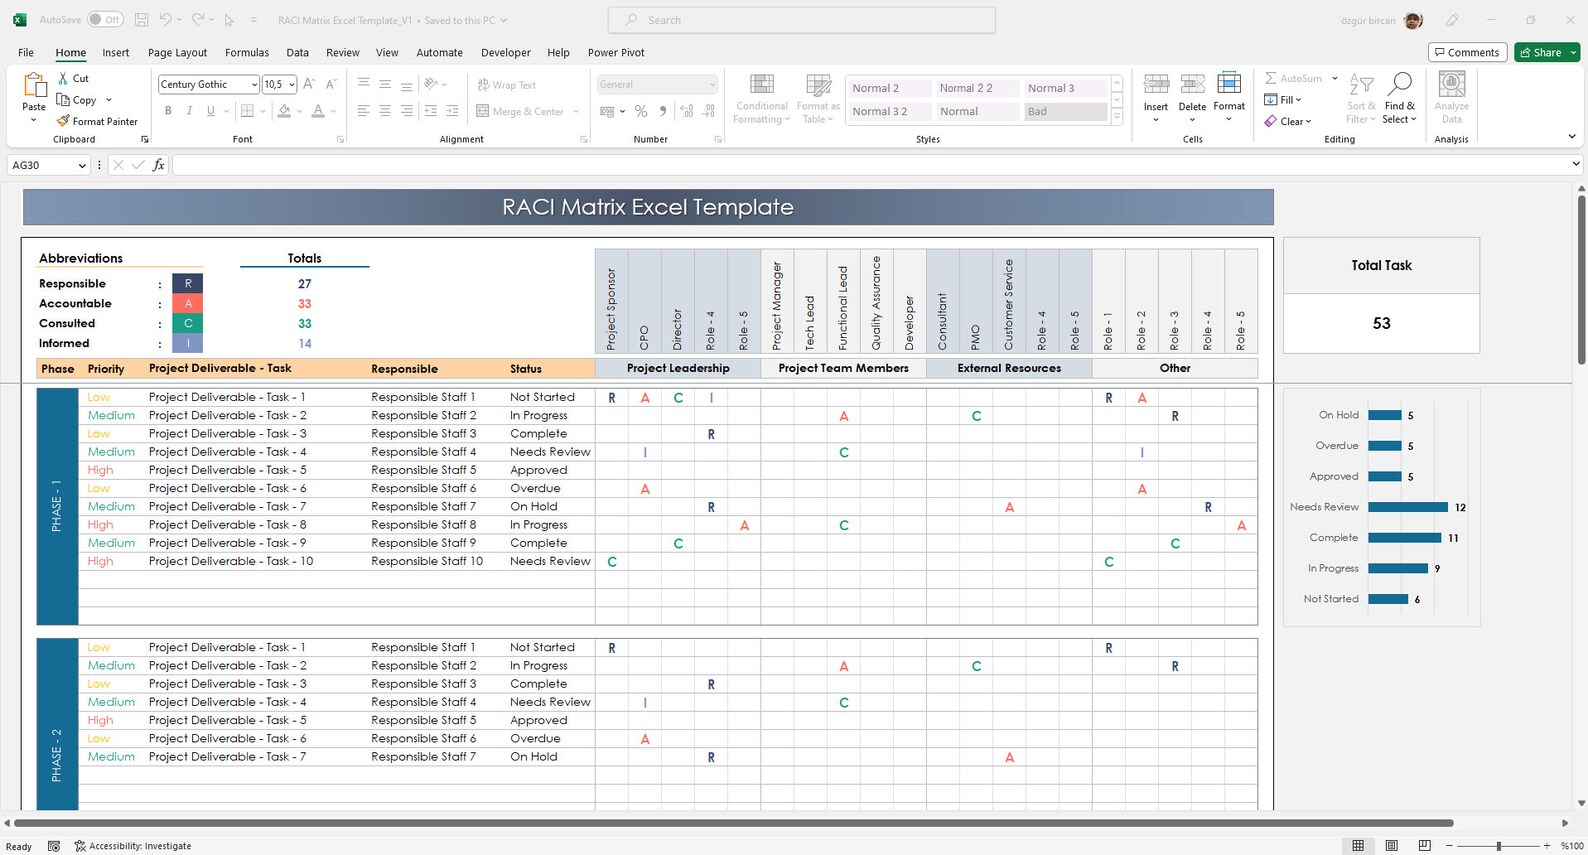The width and height of the screenshot is (1588, 855).
Task: Open the Formulas tab
Action: pyautogui.click(x=247, y=53)
